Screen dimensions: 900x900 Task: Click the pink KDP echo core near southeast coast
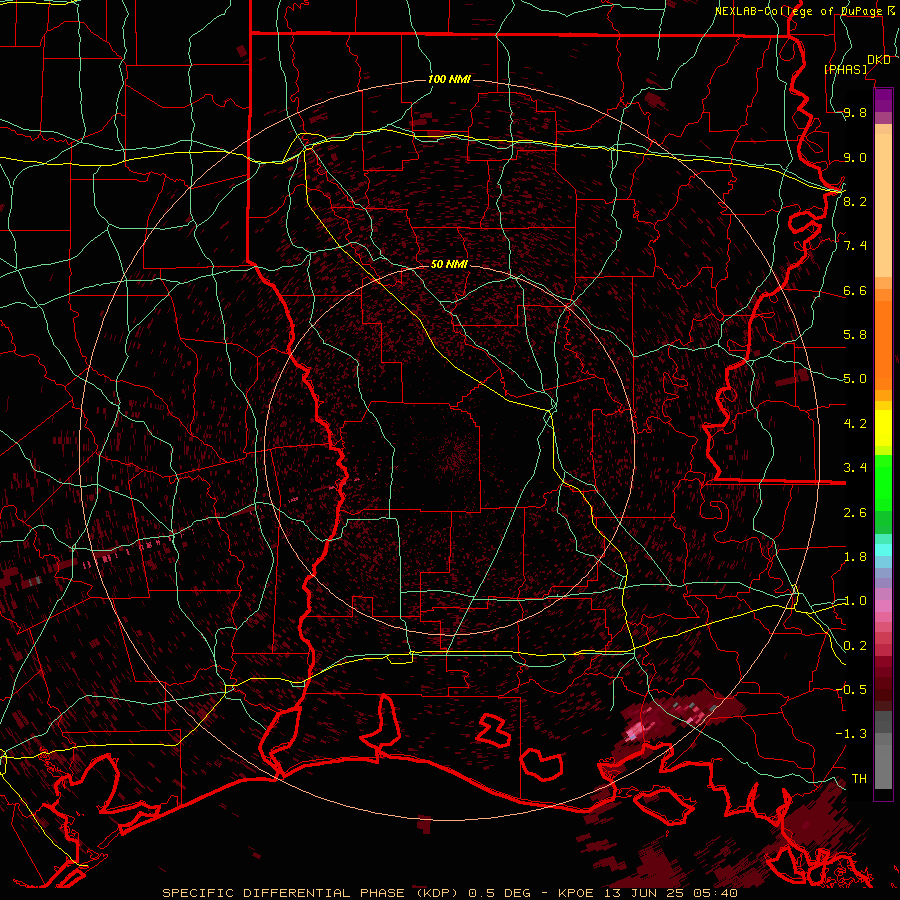[635, 731]
